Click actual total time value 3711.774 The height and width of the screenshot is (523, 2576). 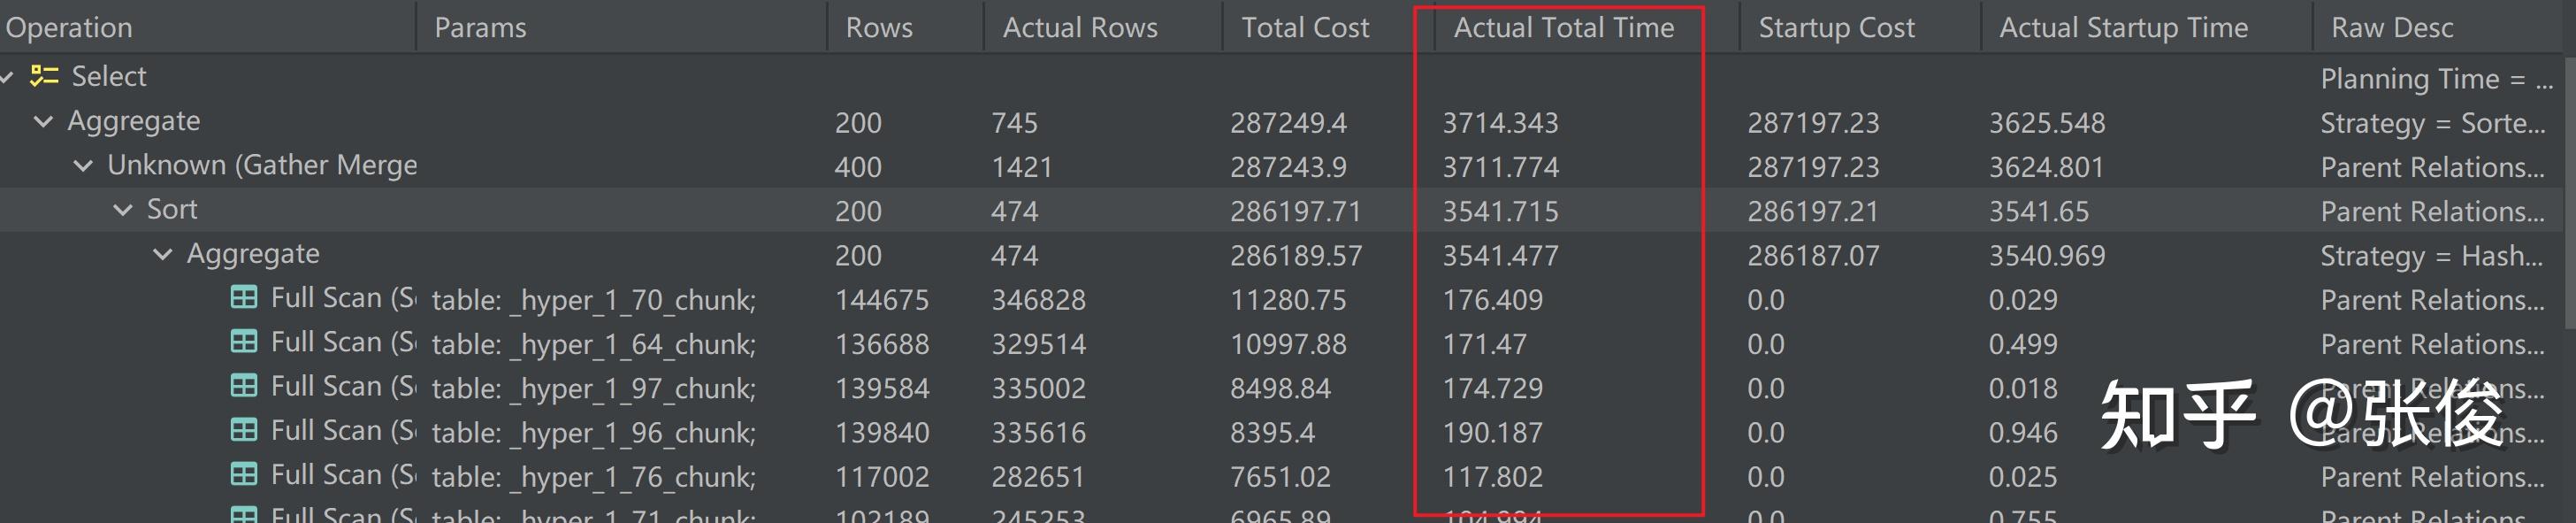pos(1500,167)
